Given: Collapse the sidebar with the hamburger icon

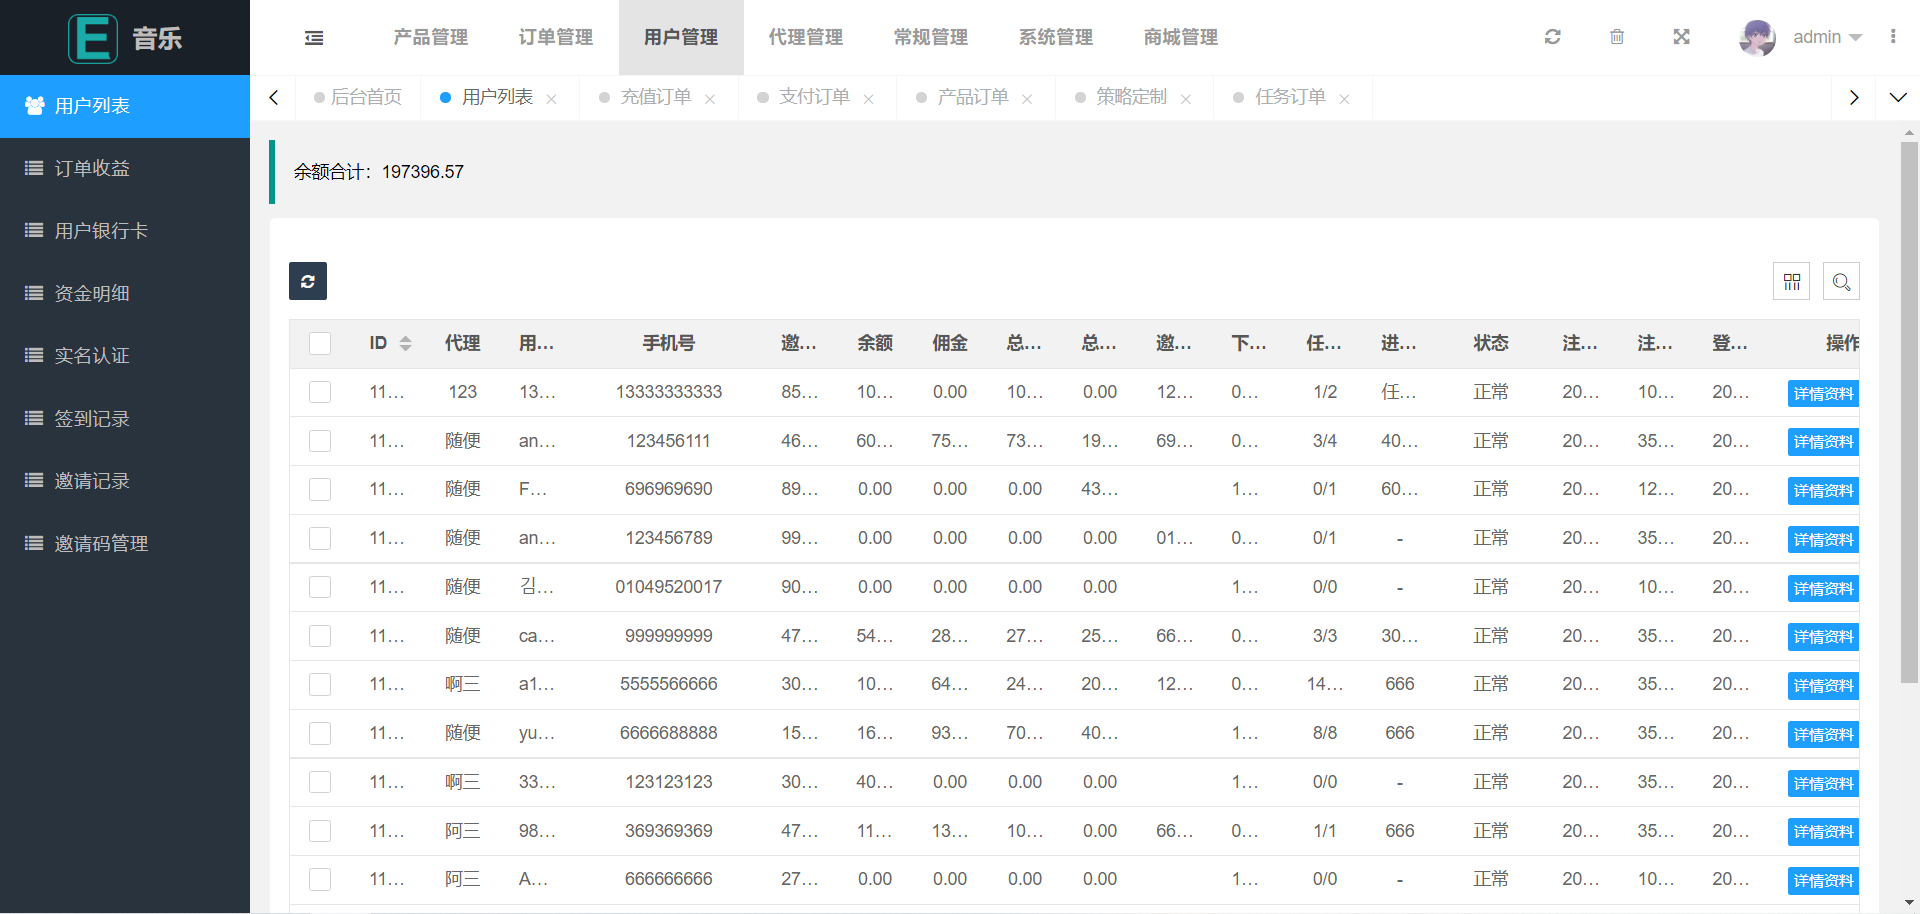Looking at the screenshot, I should click(314, 38).
